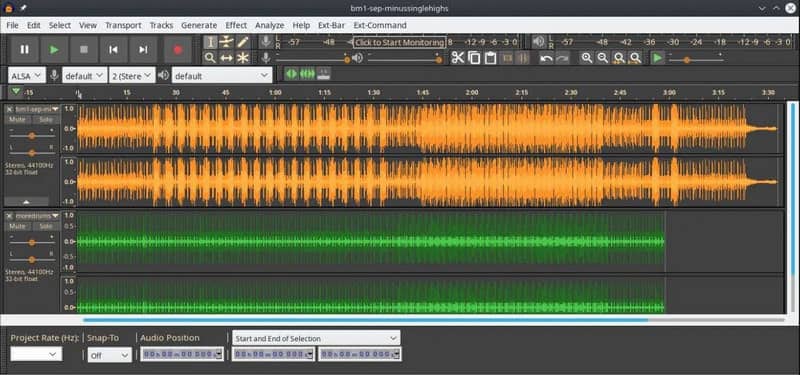The image size is (800, 375).
Task: Click the green Play-at-speed button
Action: (x=658, y=58)
